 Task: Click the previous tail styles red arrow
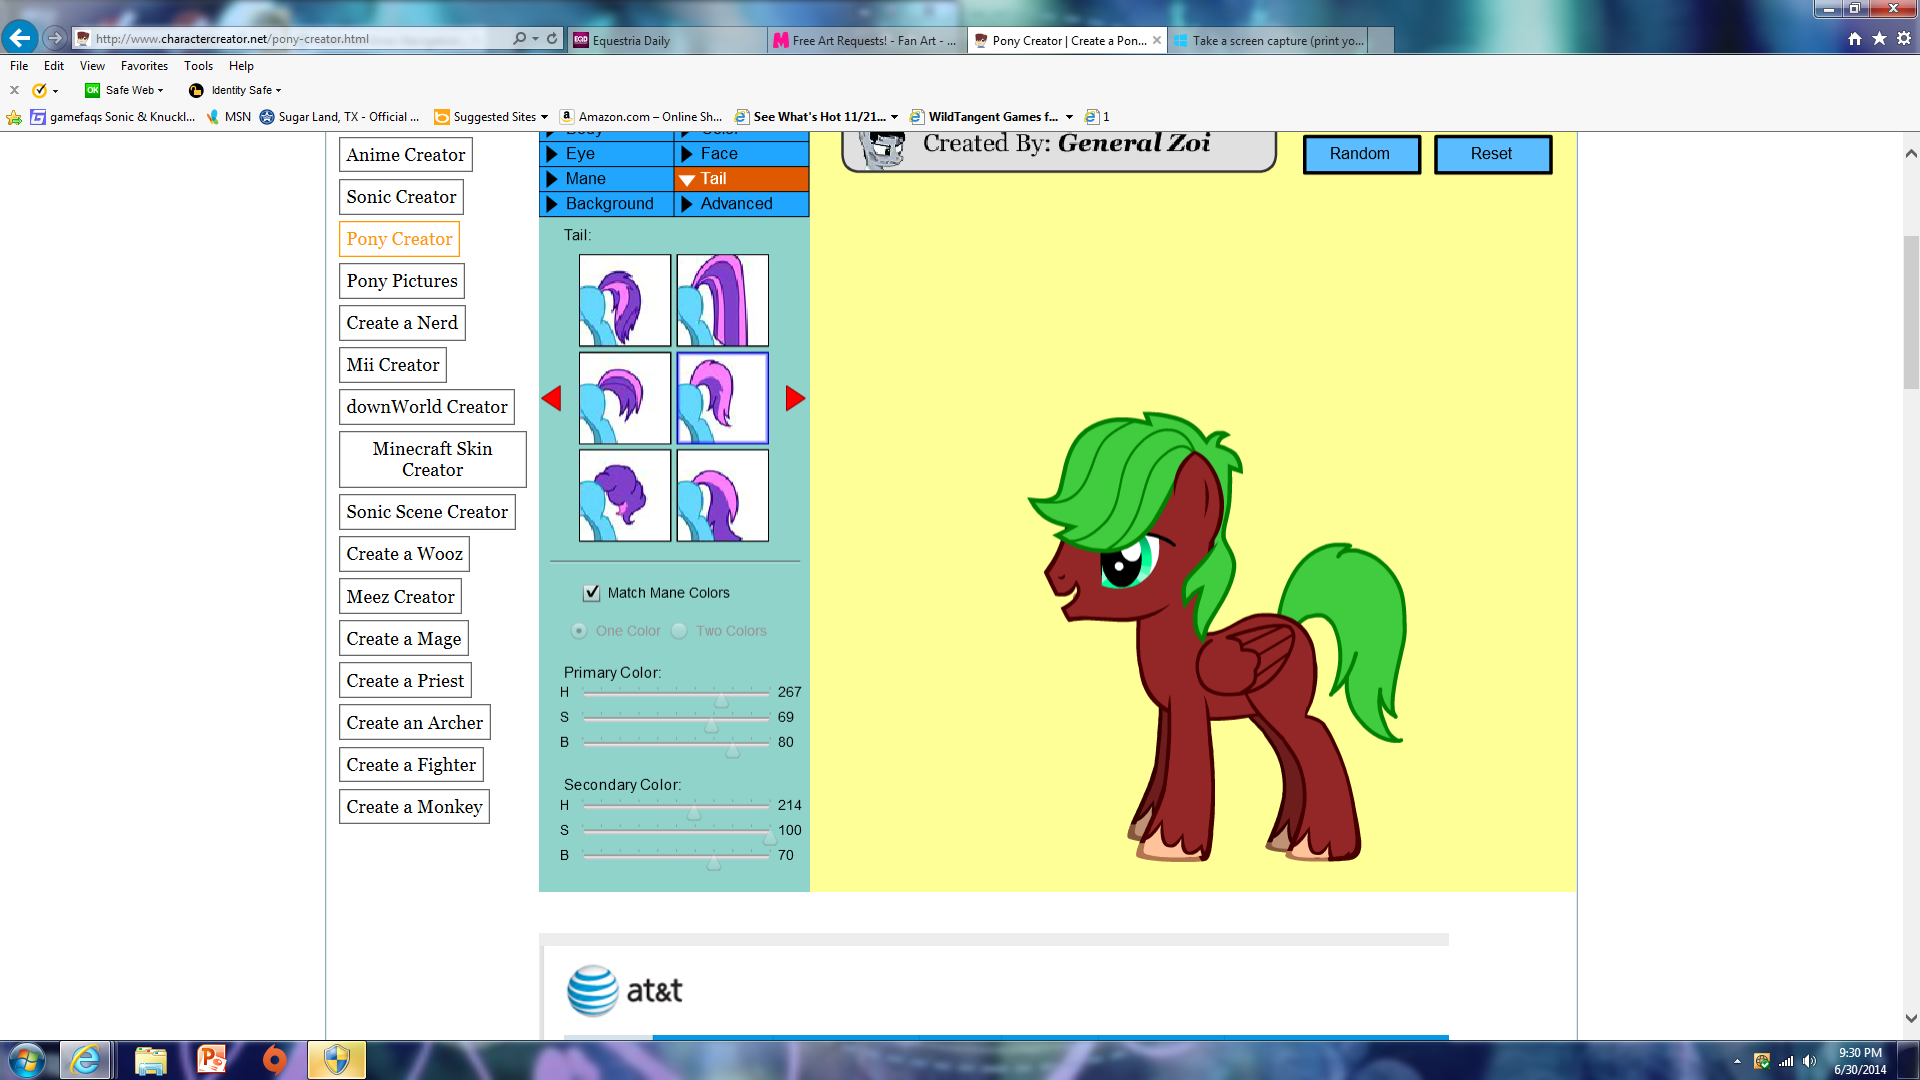tap(551, 398)
